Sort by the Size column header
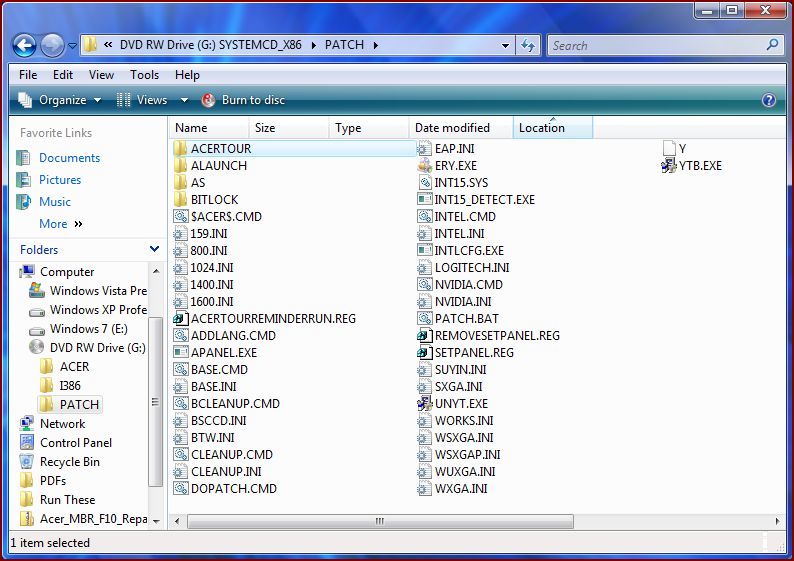This screenshot has height=561, width=794. [x=289, y=128]
